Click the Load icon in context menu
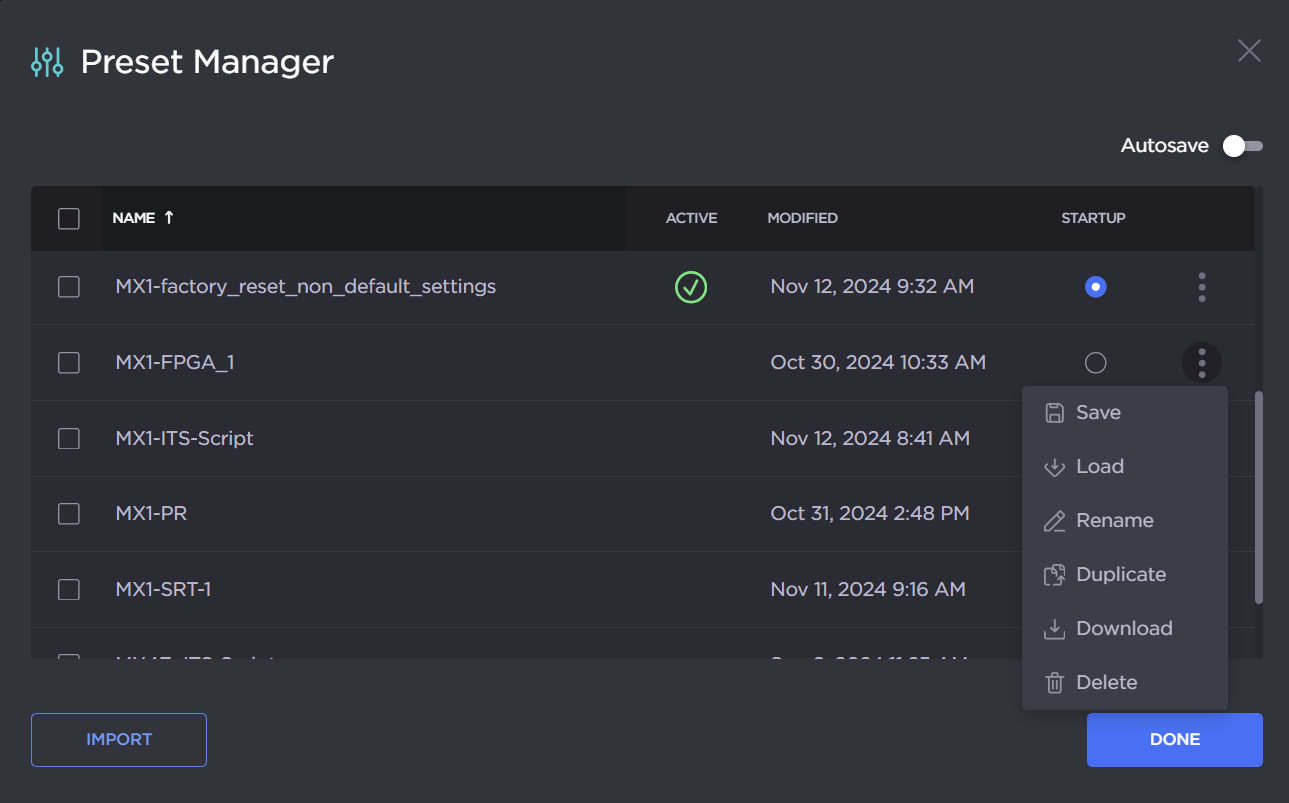 tap(1054, 467)
